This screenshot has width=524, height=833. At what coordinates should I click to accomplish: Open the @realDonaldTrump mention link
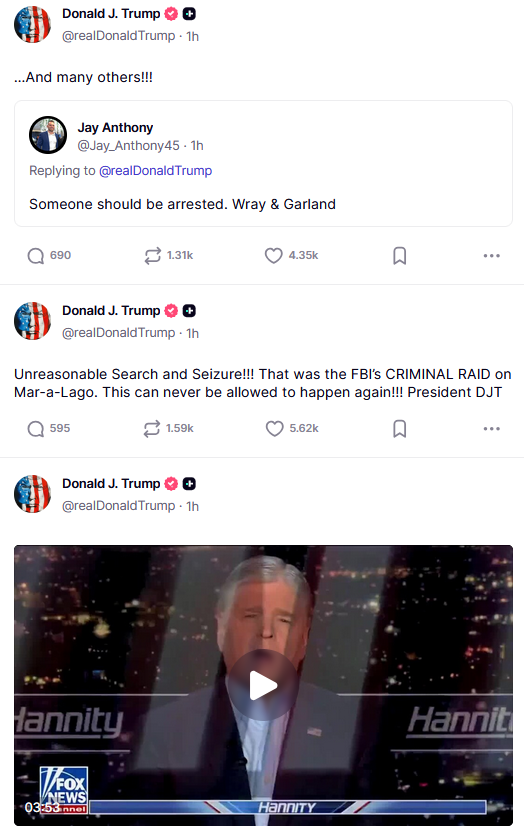point(155,171)
